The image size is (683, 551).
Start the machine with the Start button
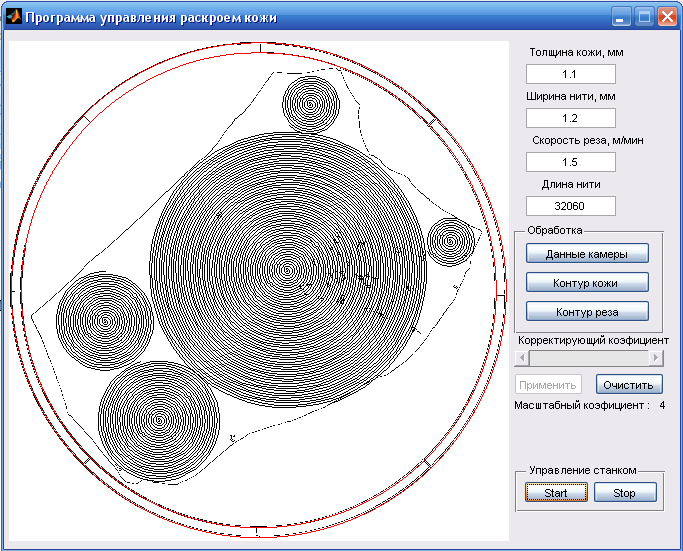[x=555, y=492]
